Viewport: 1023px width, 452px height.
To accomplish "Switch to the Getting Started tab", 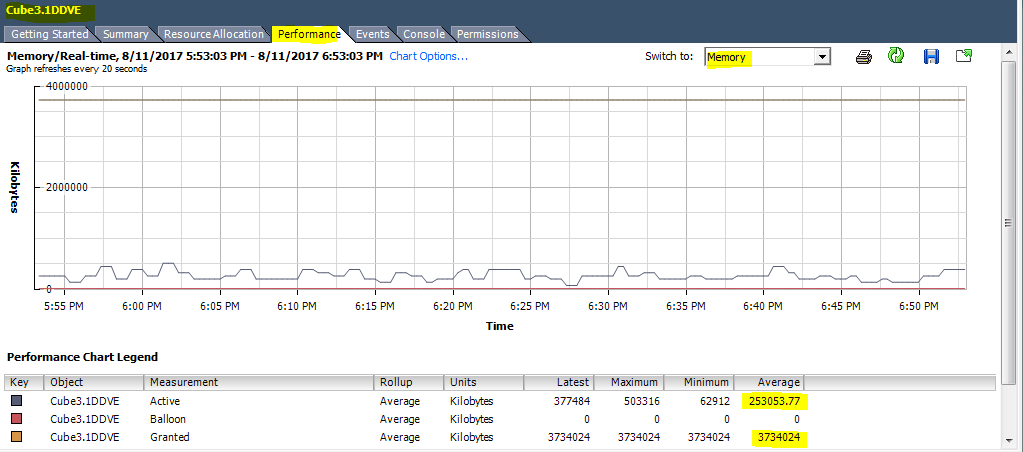I will tap(50, 34).
